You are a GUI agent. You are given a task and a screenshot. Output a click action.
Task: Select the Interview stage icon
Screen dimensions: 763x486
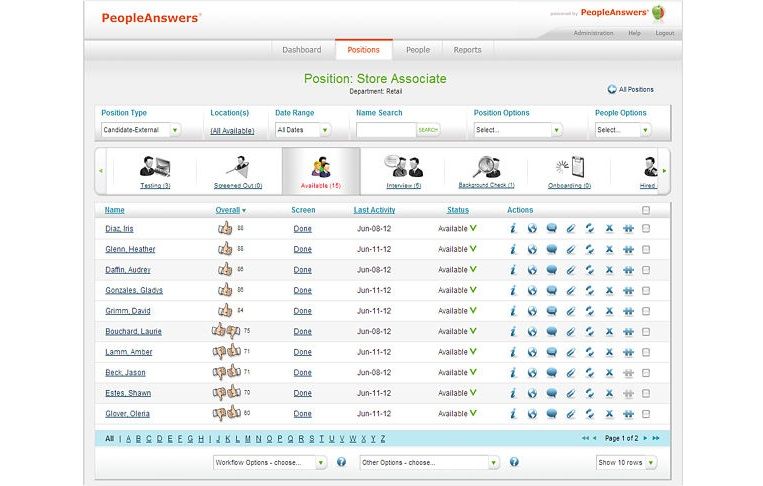(x=403, y=166)
